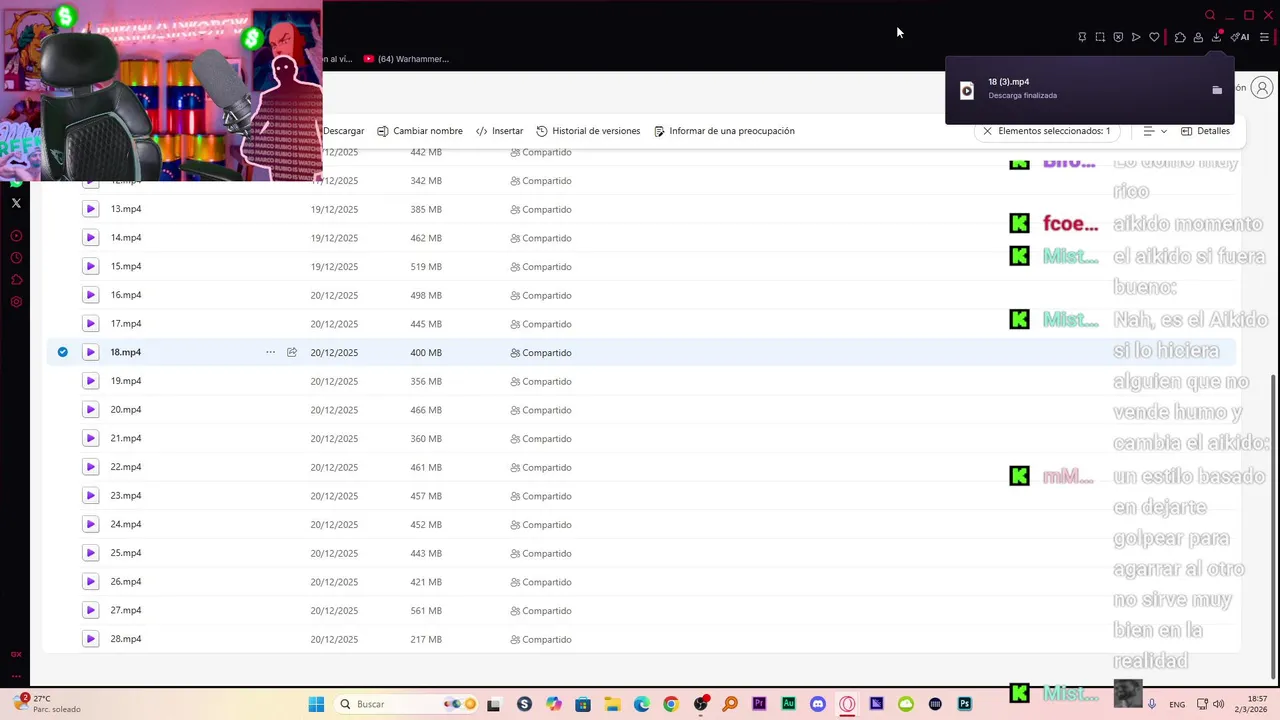Share the 18.mp4 file
The image size is (1280, 720).
292,352
